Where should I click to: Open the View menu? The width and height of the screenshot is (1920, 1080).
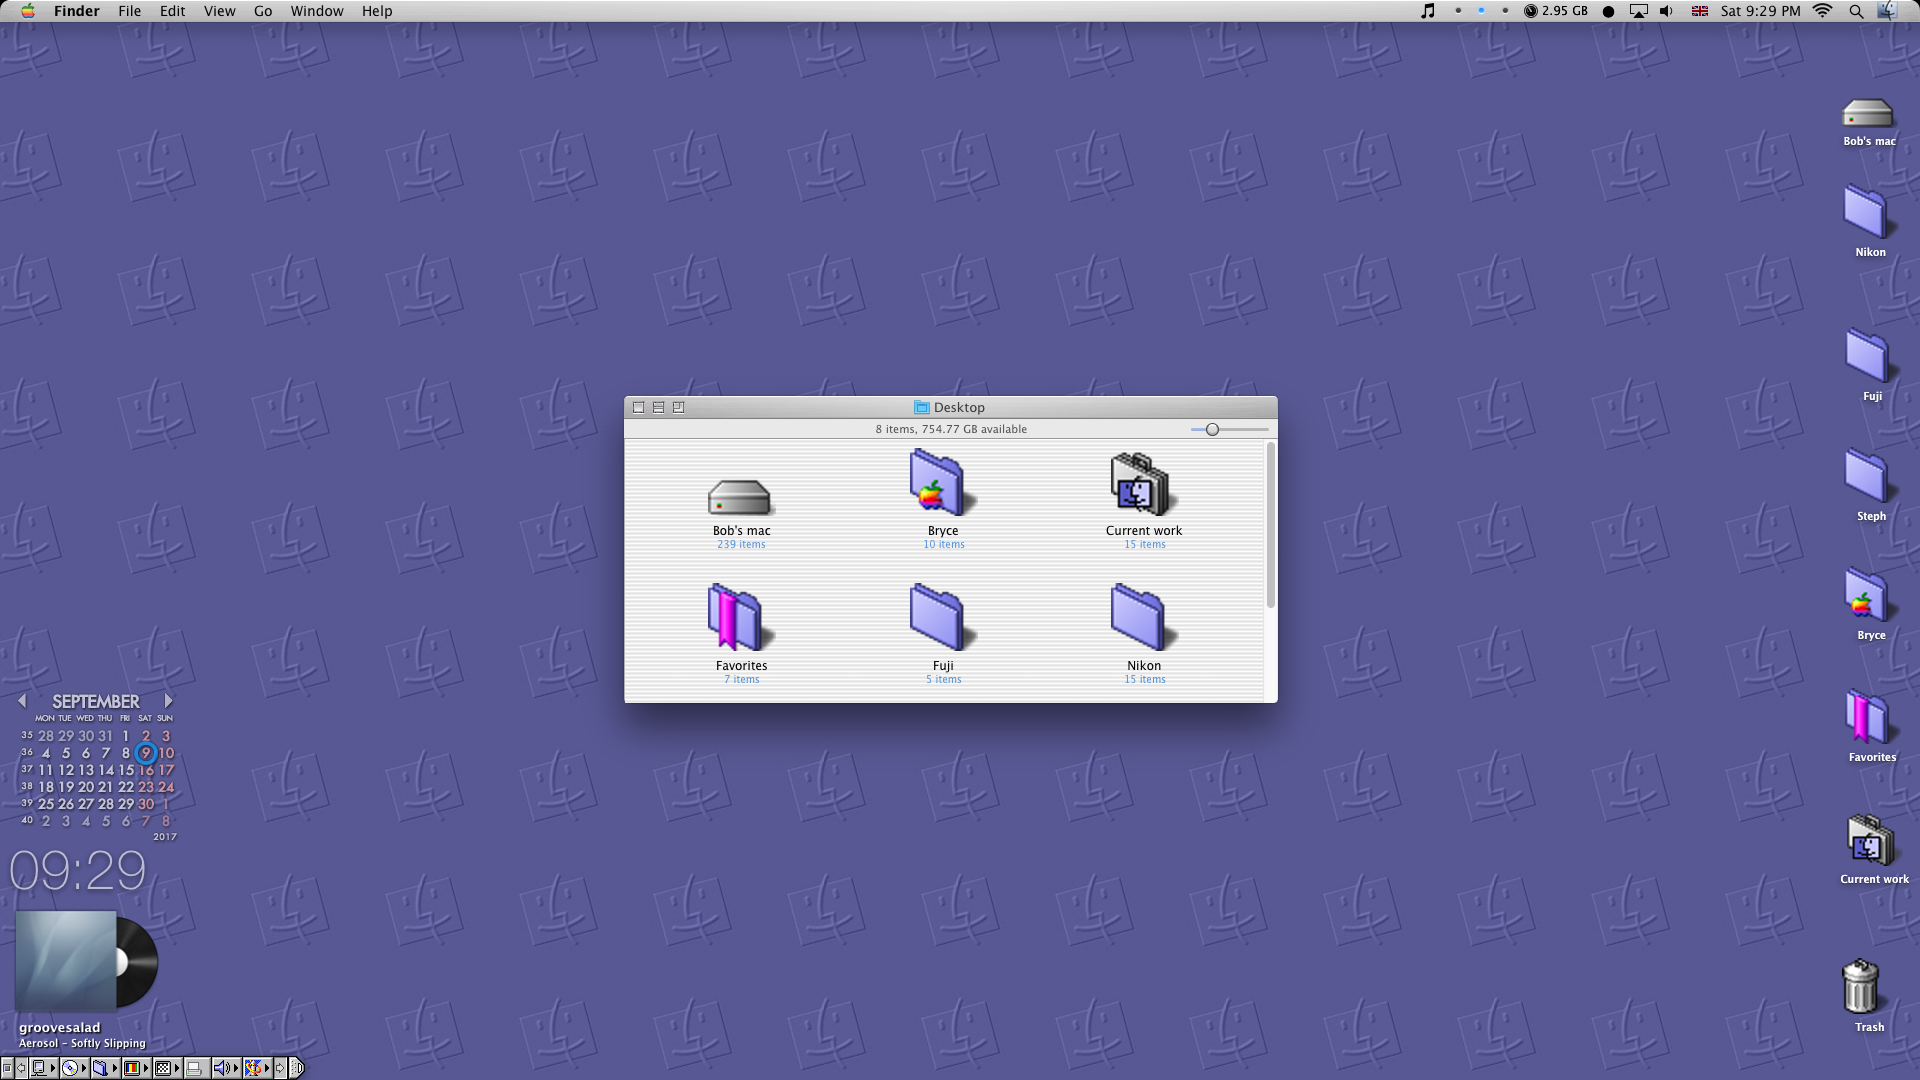coord(219,11)
